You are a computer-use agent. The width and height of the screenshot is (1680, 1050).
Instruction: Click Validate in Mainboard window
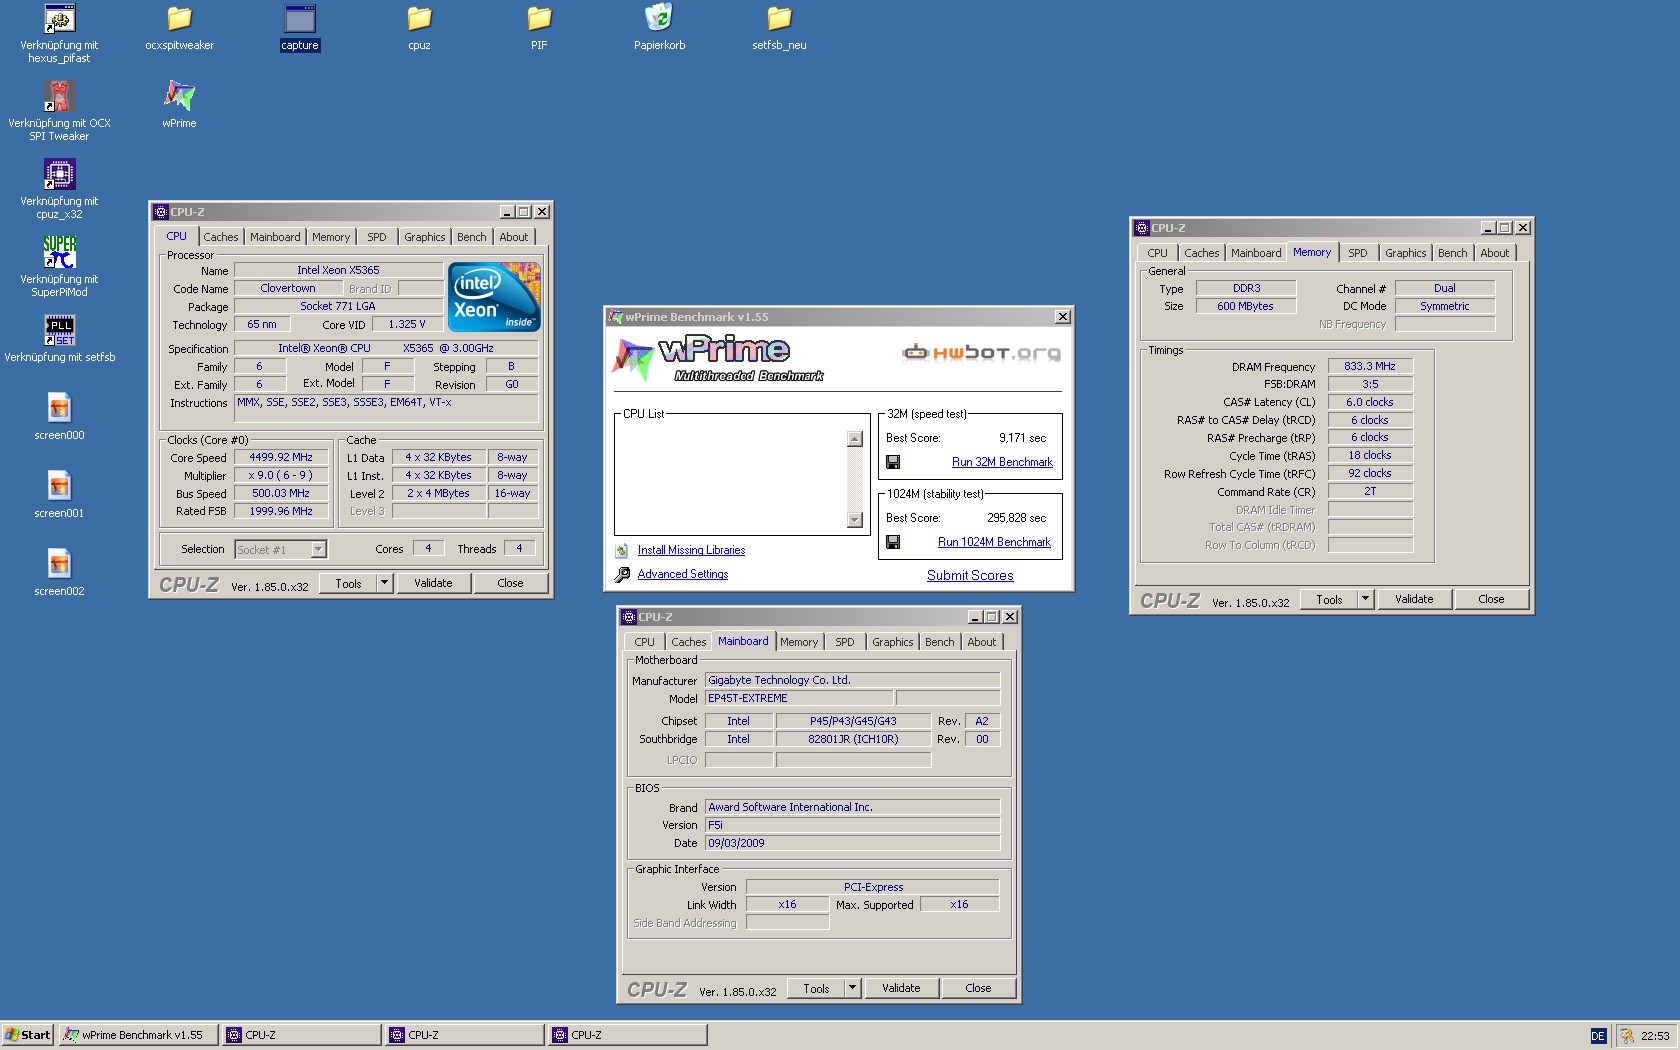[x=901, y=988]
